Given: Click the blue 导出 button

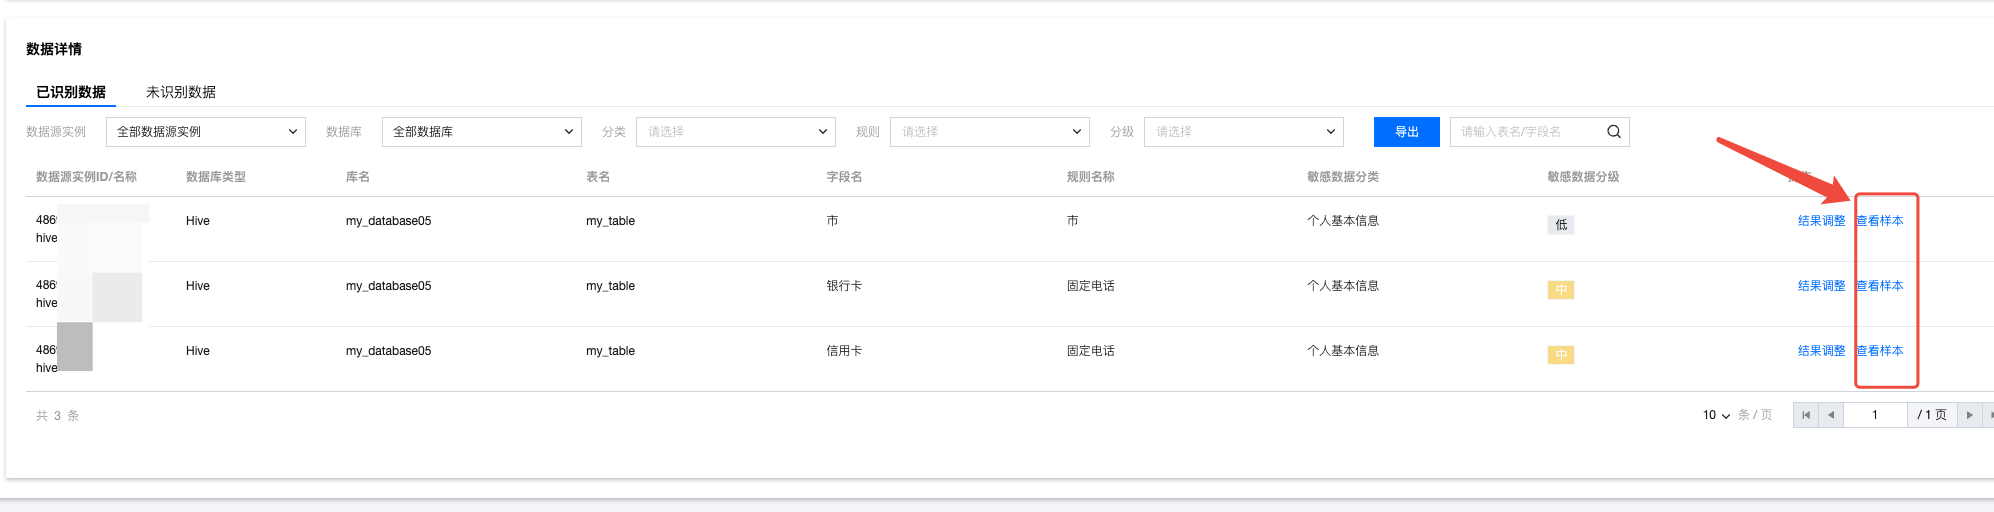Looking at the screenshot, I should [1406, 132].
